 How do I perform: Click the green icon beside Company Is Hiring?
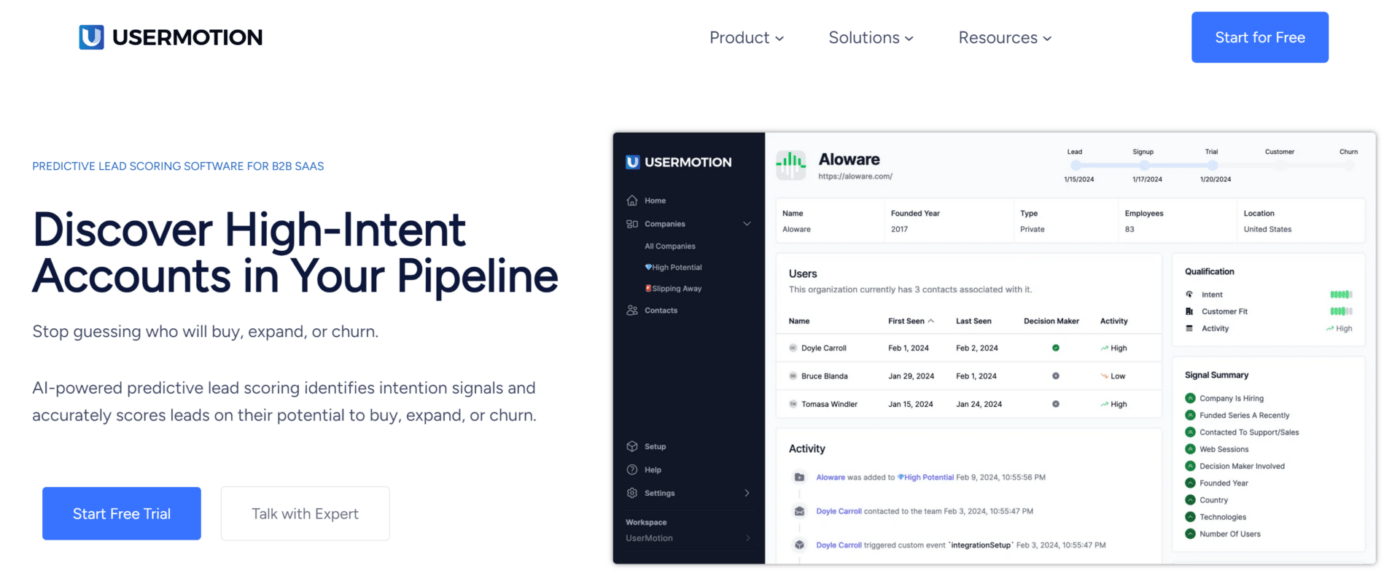(x=1190, y=398)
